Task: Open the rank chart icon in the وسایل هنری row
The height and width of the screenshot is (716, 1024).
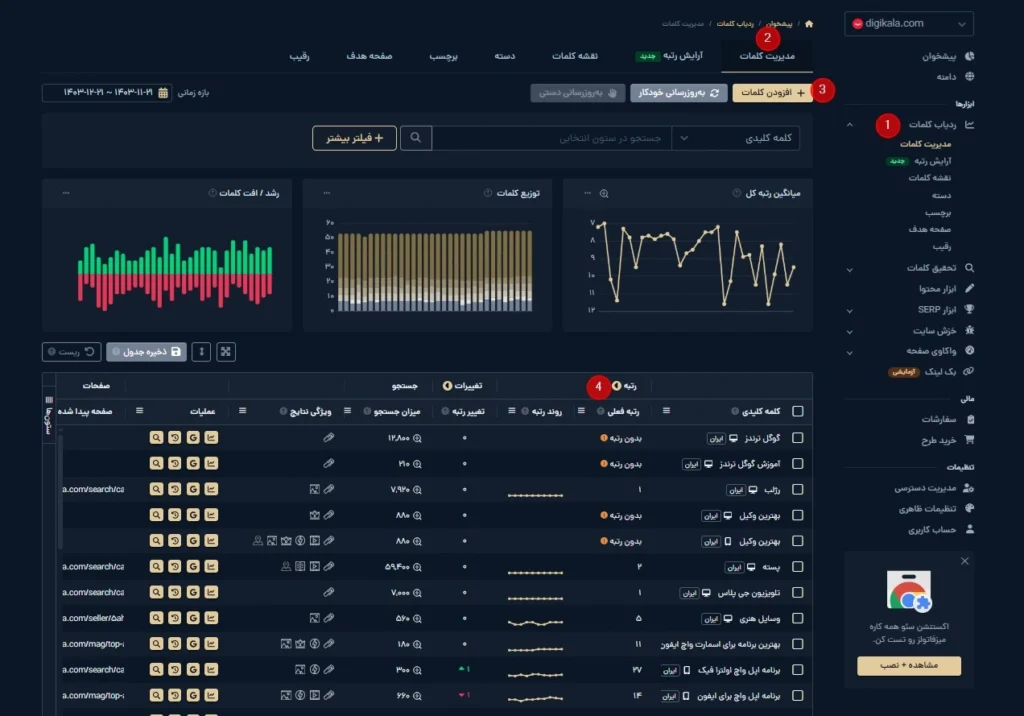Action: (211, 619)
